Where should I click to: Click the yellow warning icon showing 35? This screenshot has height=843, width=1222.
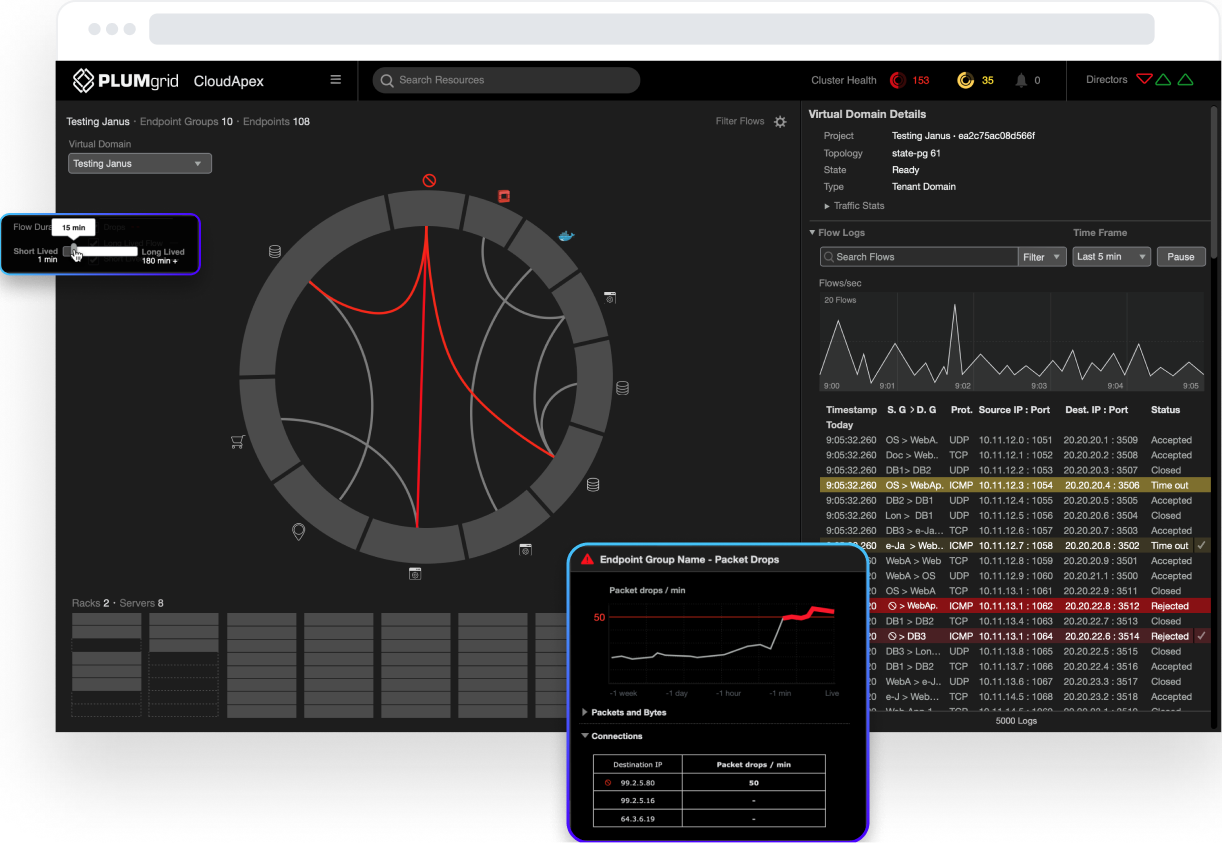tap(965, 80)
